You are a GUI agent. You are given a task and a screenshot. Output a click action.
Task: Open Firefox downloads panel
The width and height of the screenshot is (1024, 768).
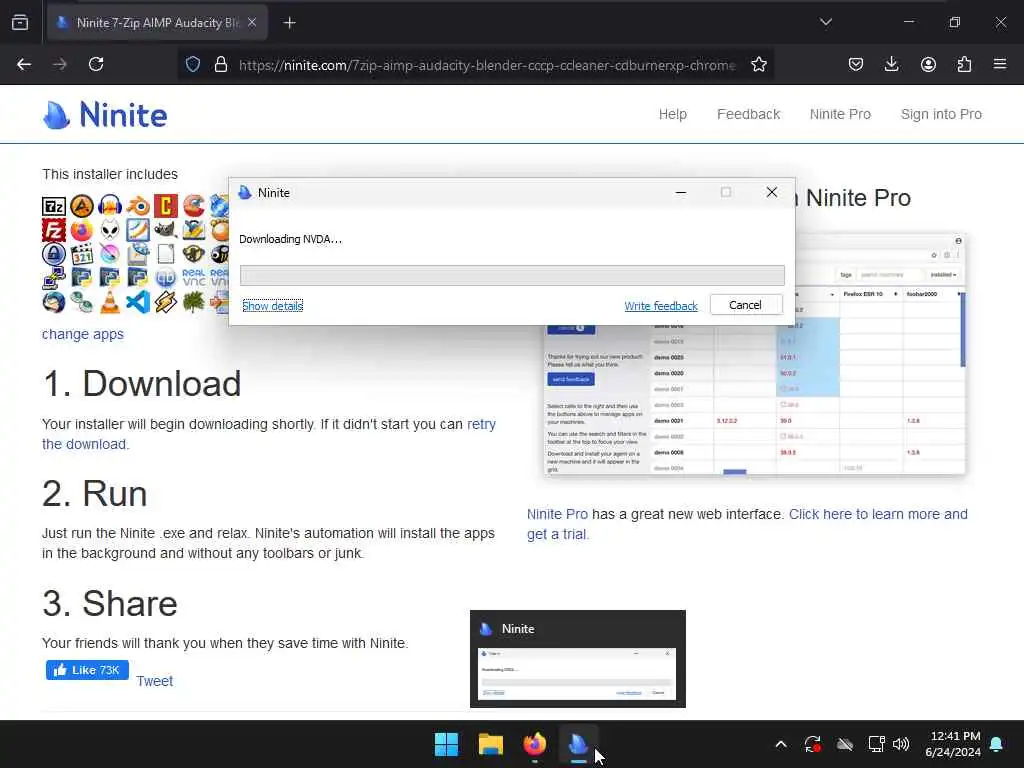(891, 64)
